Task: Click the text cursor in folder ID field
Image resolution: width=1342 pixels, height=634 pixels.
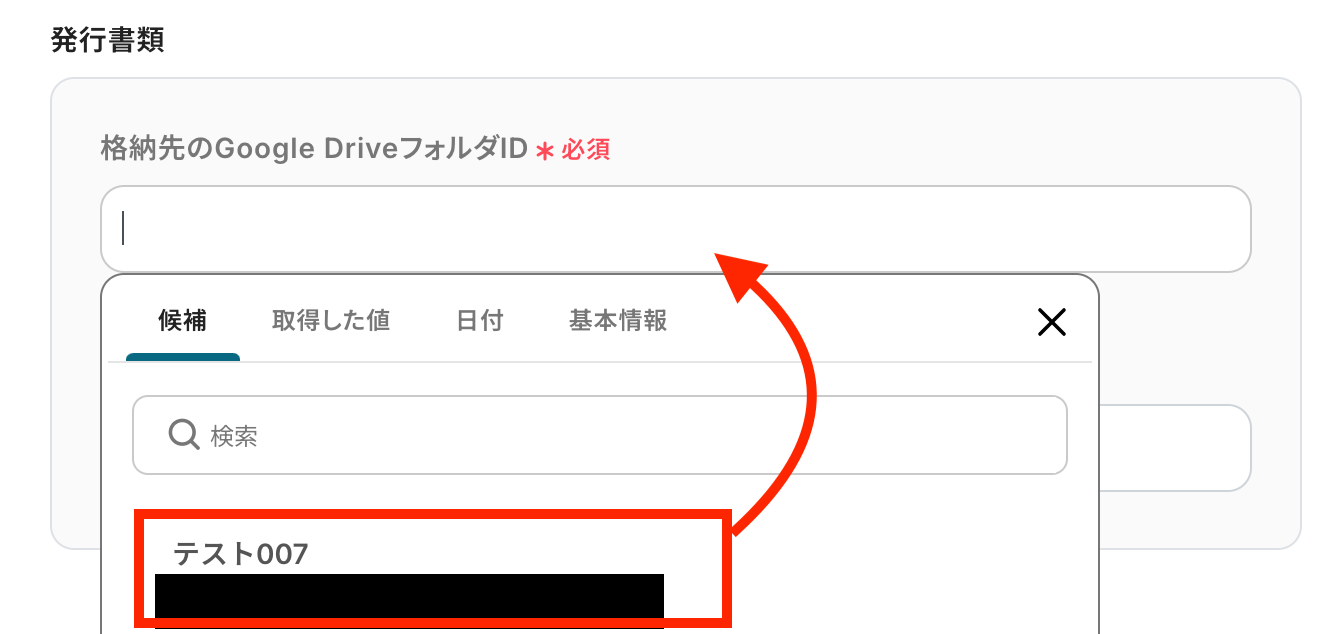Action: pos(123,228)
